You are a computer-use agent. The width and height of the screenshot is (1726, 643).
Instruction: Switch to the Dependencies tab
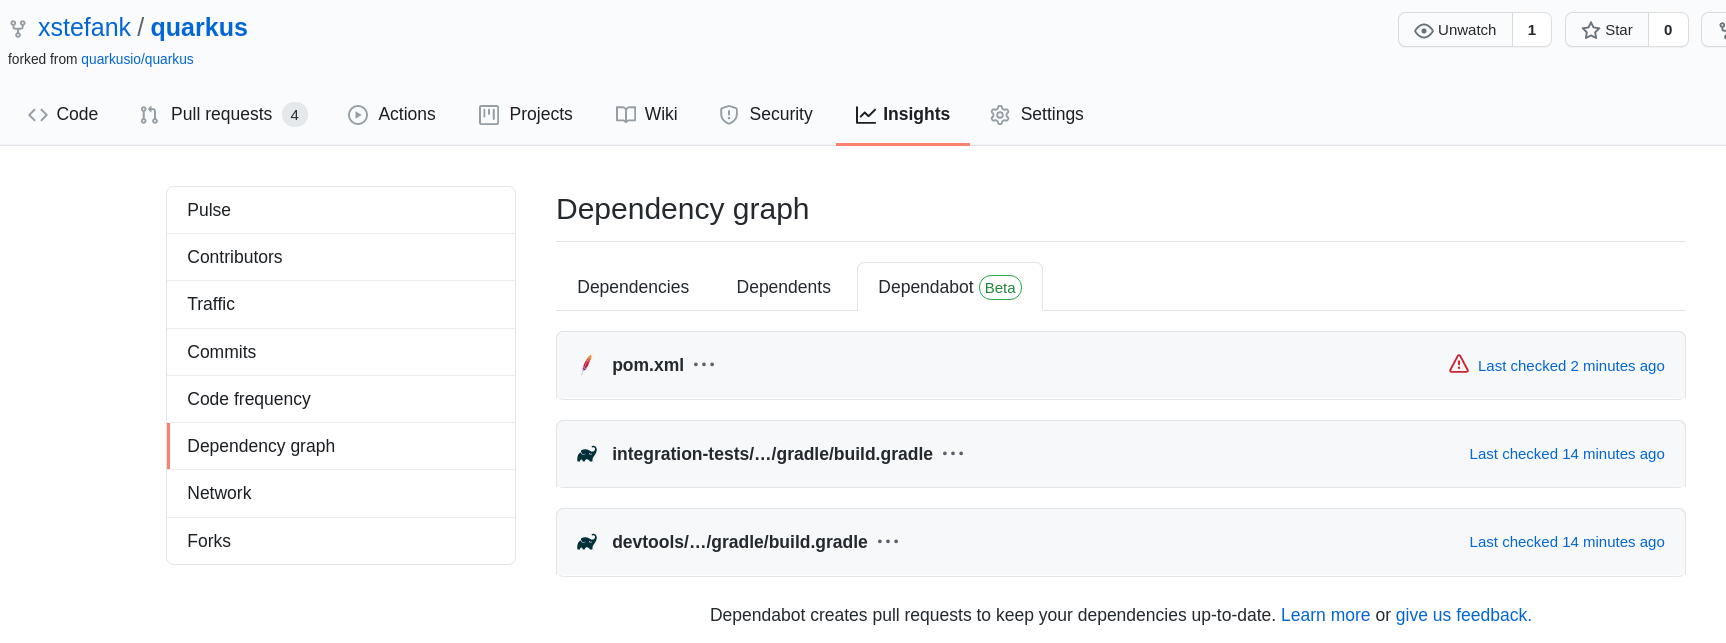tap(633, 287)
